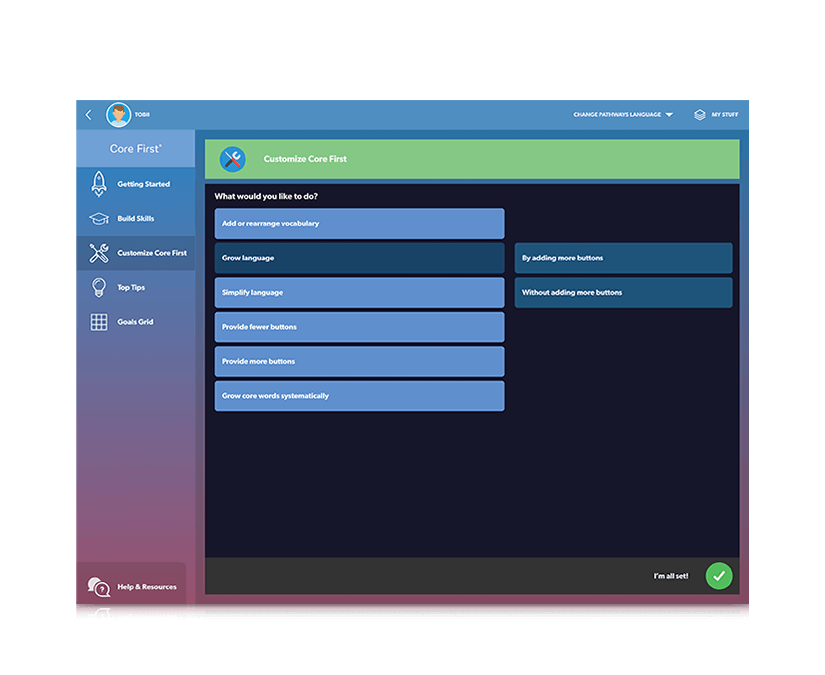This screenshot has width=825, height=675.
Task: Click the Top Tips lightbulb icon
Action: click(x=98, y=287)
